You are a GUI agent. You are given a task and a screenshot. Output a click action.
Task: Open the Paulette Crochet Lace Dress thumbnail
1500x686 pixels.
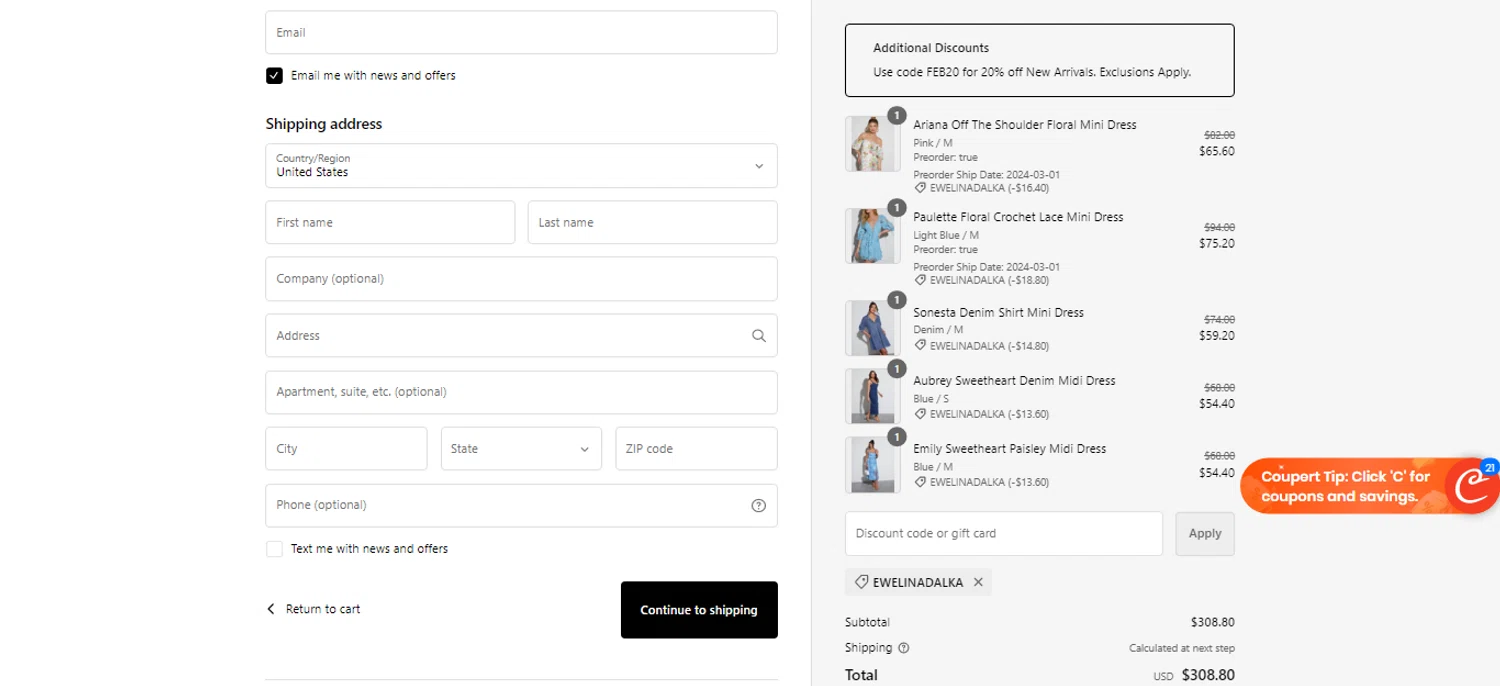(x=871, y=236)
